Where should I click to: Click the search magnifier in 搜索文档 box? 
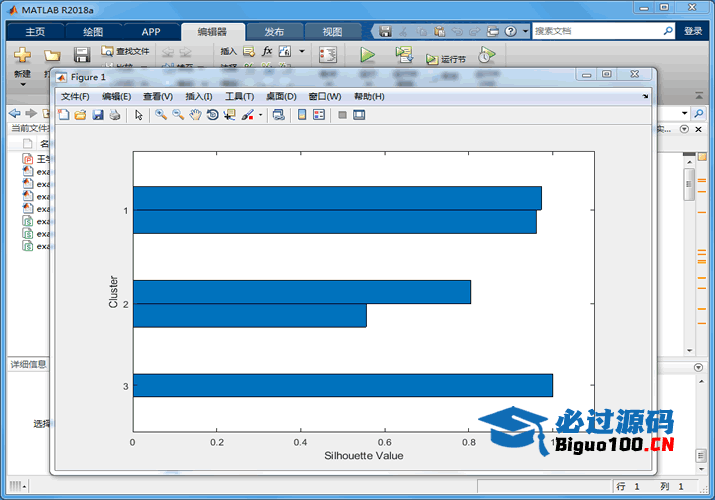pos(668,31)
